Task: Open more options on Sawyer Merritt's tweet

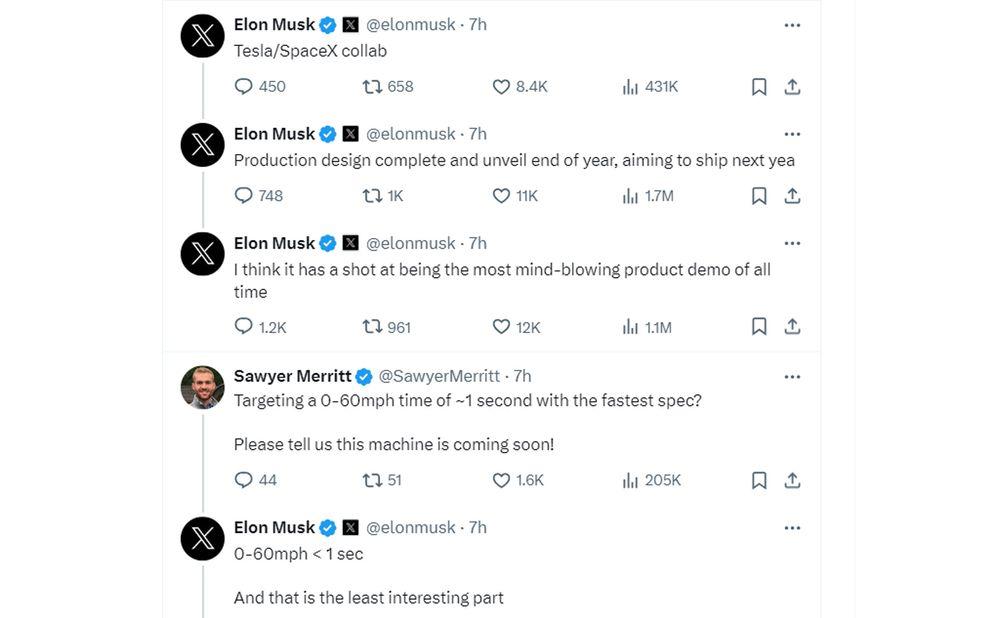Action: (792, 377)
